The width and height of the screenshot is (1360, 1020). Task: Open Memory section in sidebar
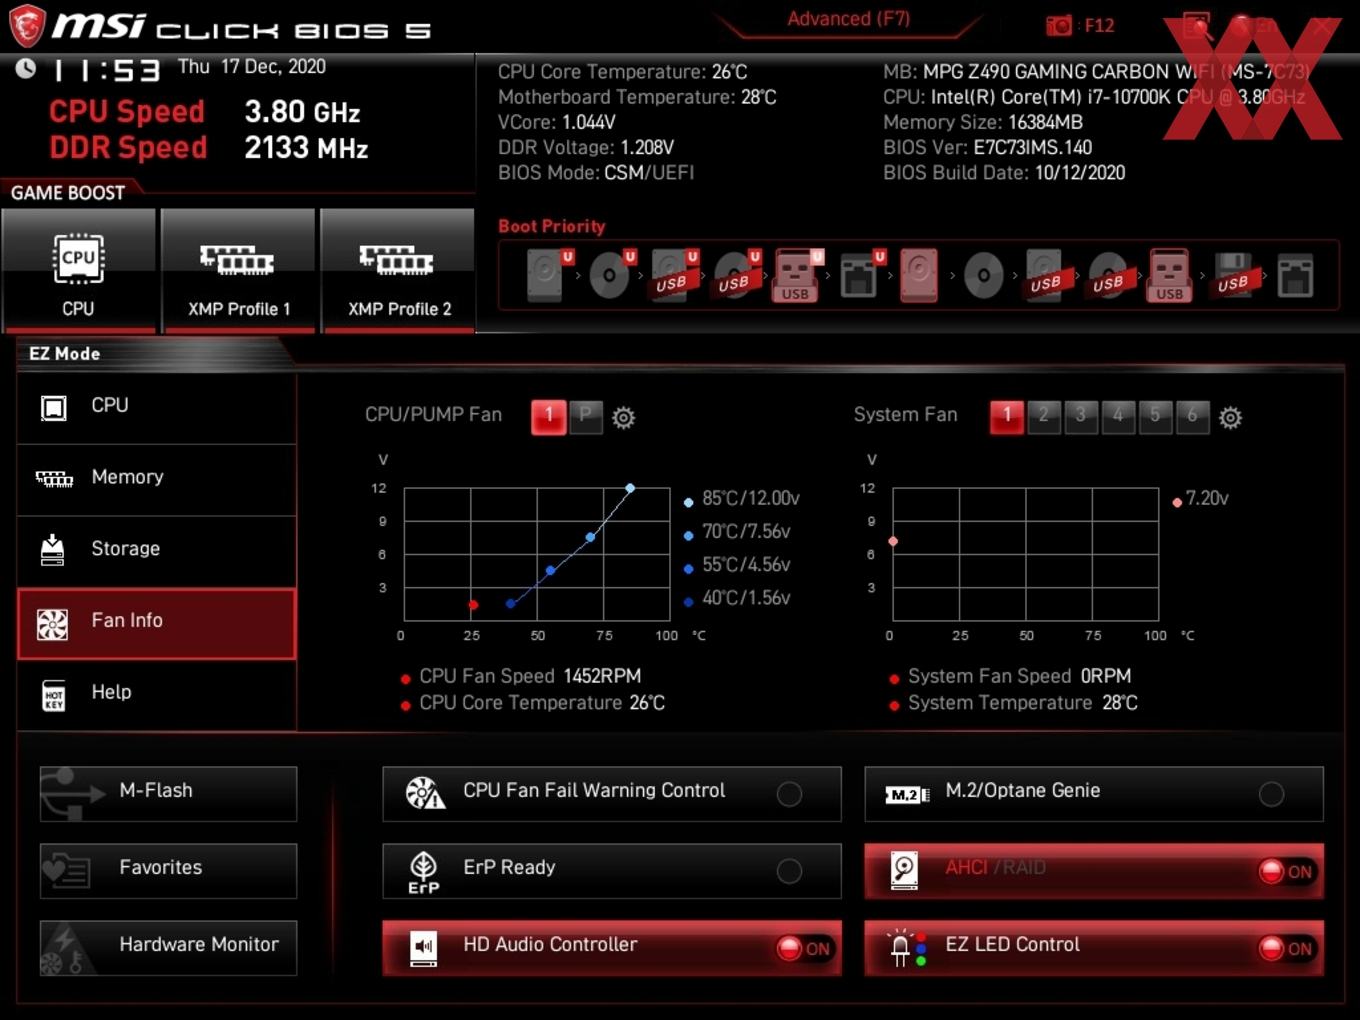pos(157,479)
